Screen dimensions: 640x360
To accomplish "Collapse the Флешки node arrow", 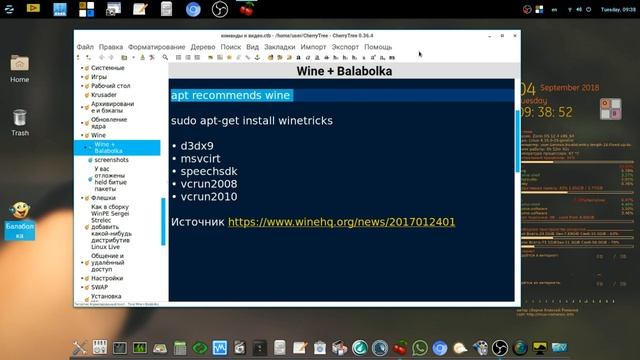I will tap(82, 198).
